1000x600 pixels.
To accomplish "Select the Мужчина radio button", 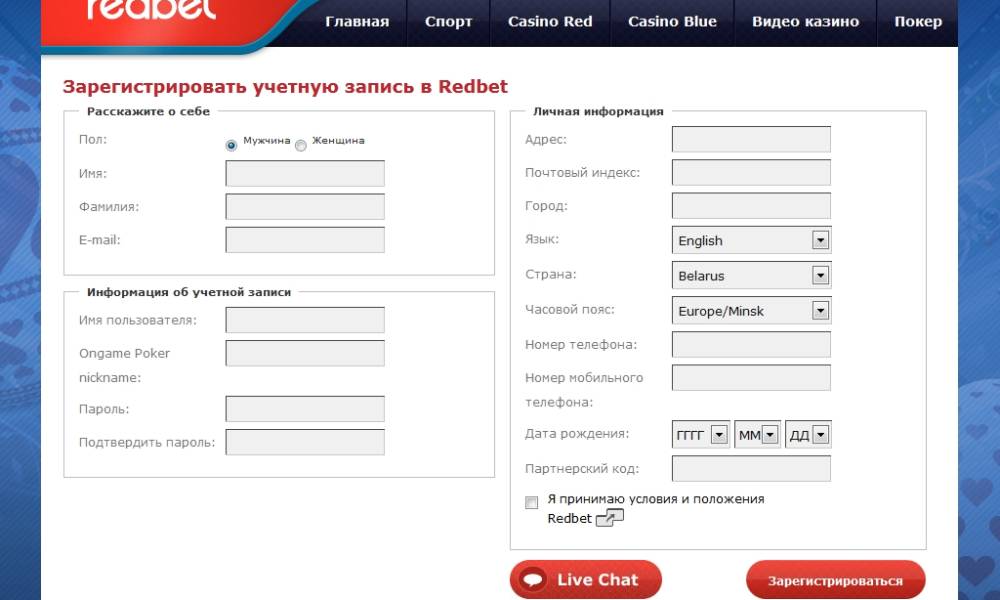I will [x=232, y=145].
